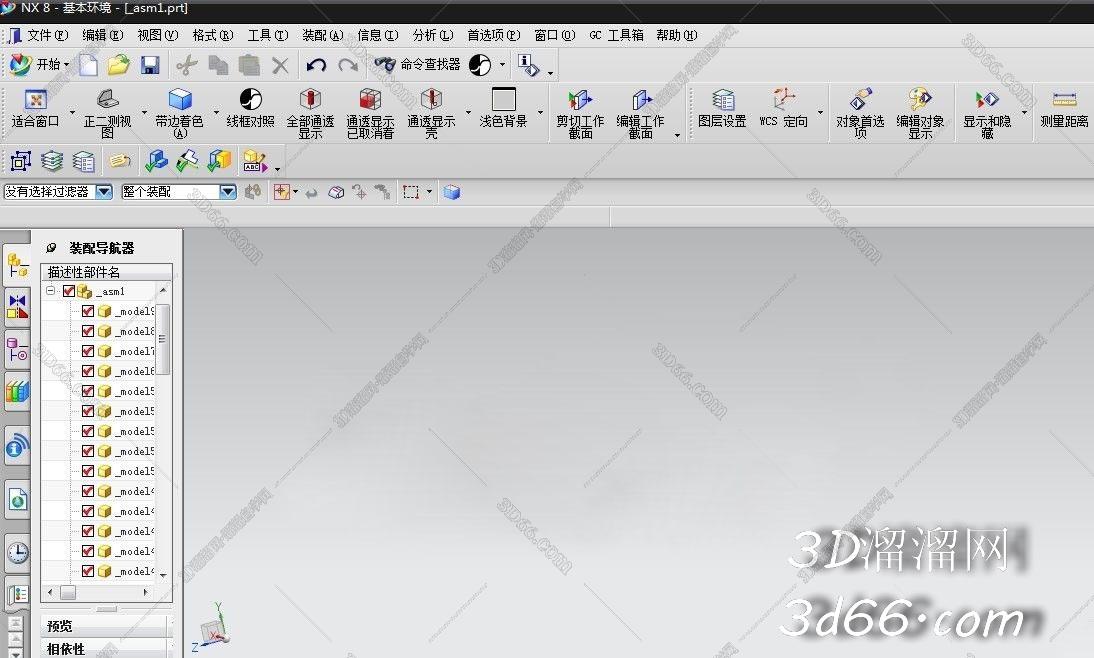The height and width of the screenshot is (658, 1094).
Task: Open the 整个装配 selection scope dropdown
Action: tap(226, 191)
